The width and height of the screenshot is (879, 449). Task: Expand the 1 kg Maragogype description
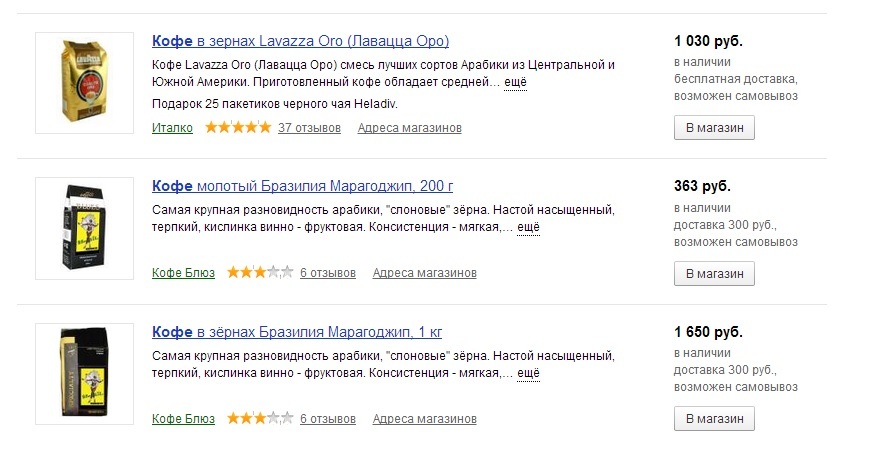[x=528, y=372]
